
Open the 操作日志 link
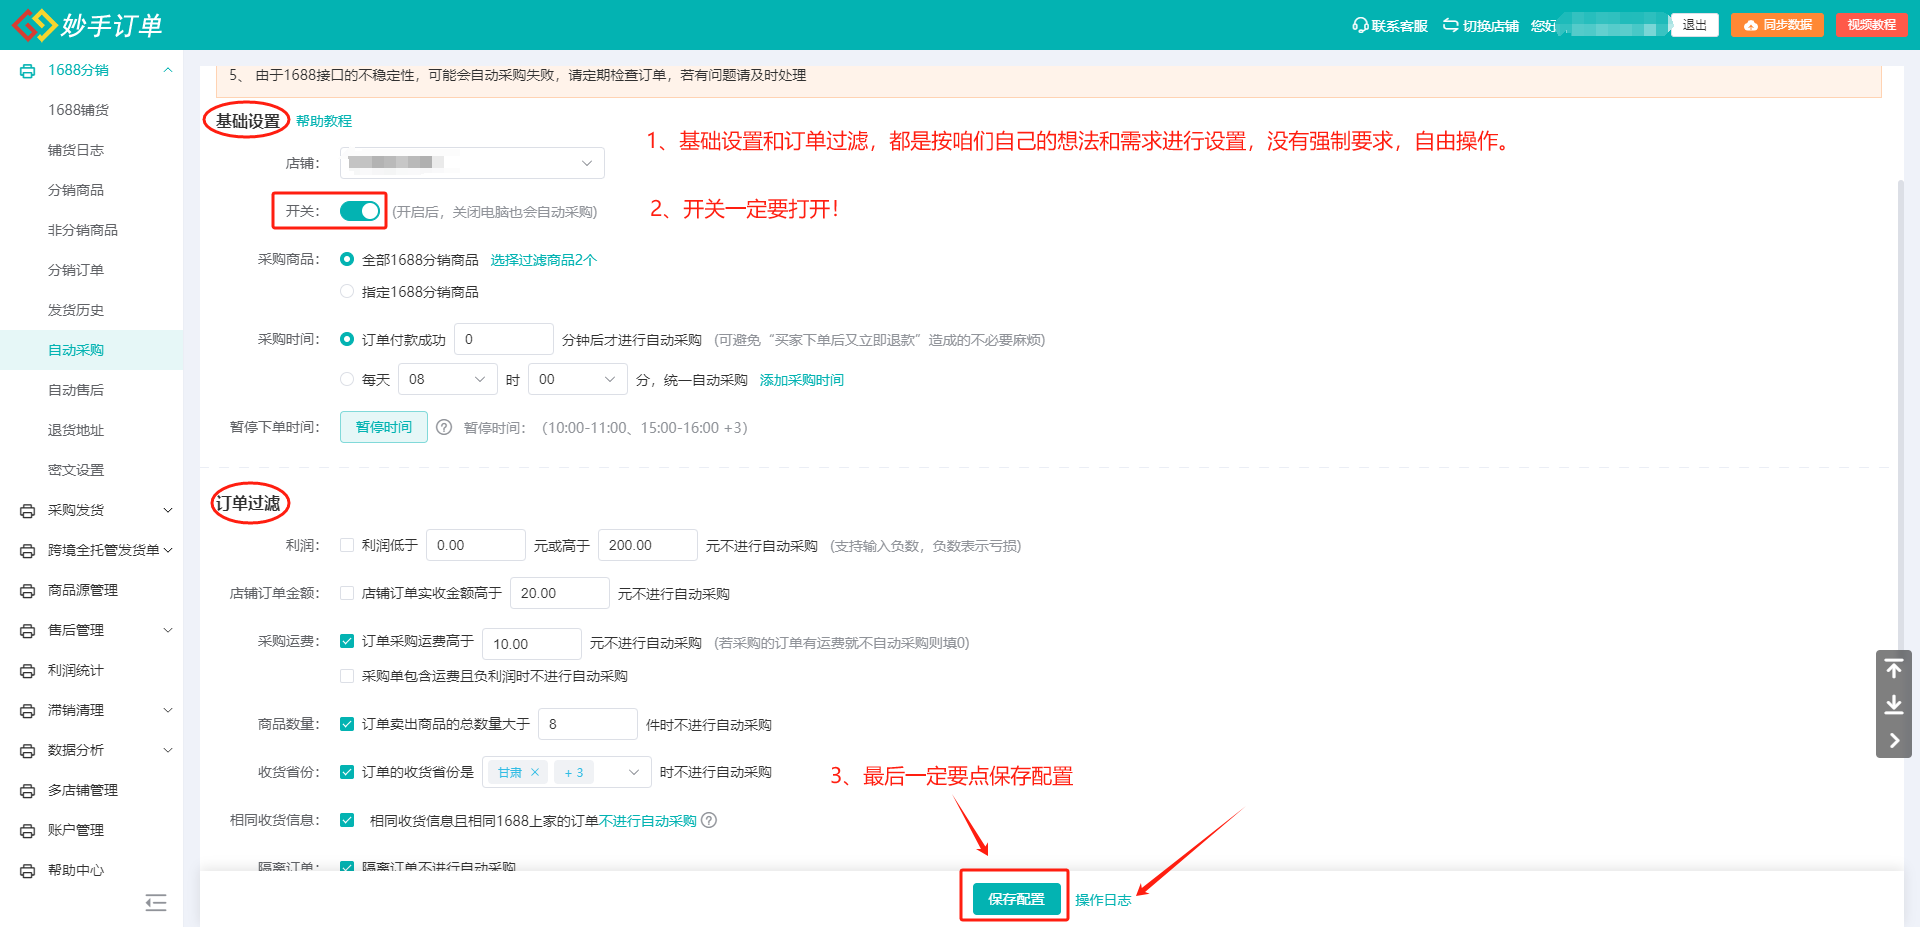(1103, 900)
